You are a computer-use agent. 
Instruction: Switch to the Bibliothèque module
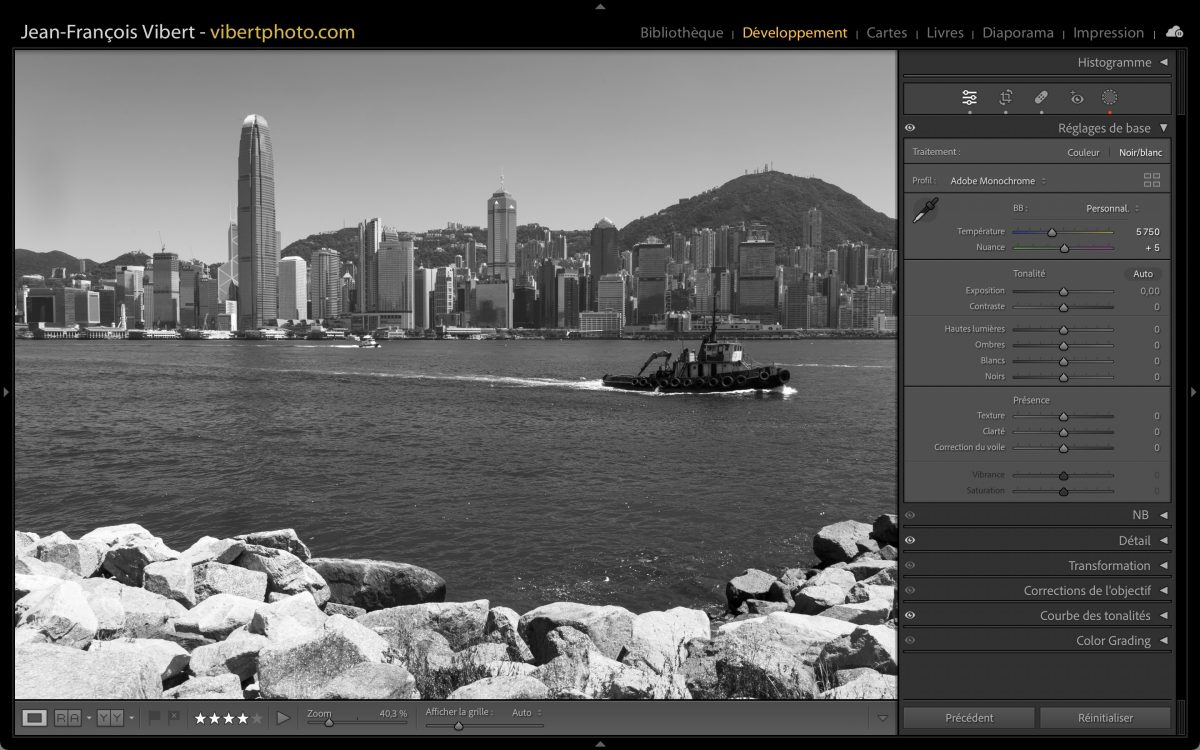pos(681,33)
